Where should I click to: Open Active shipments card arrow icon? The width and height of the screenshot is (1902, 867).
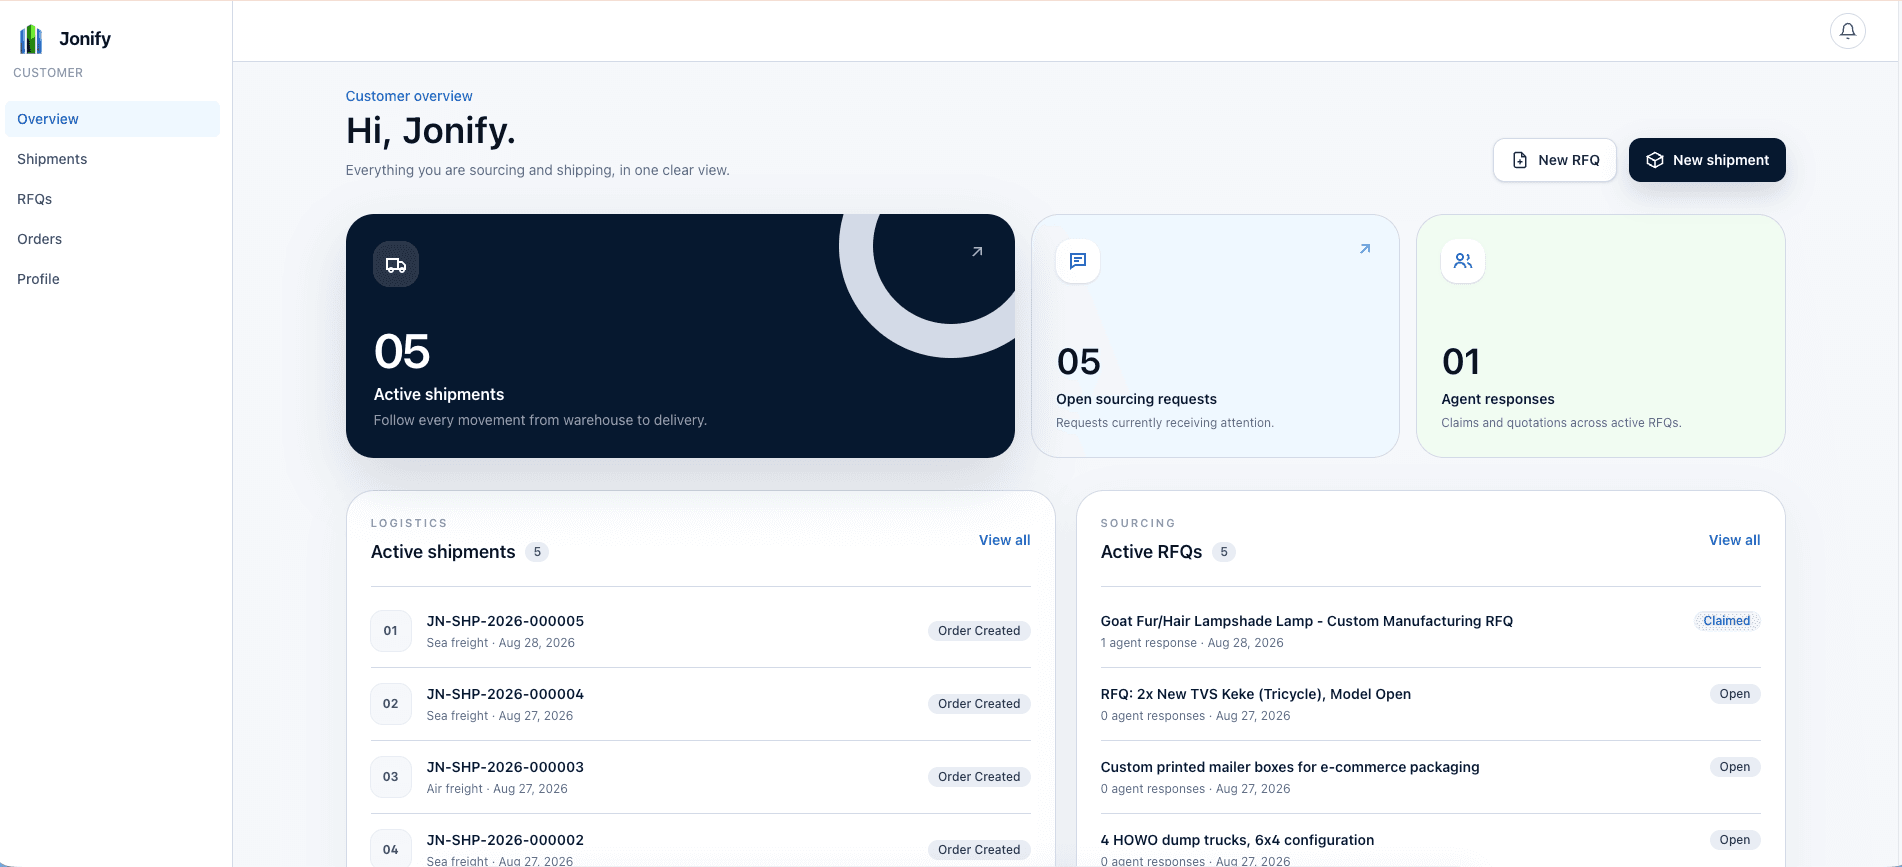click(x=977, y=252)
